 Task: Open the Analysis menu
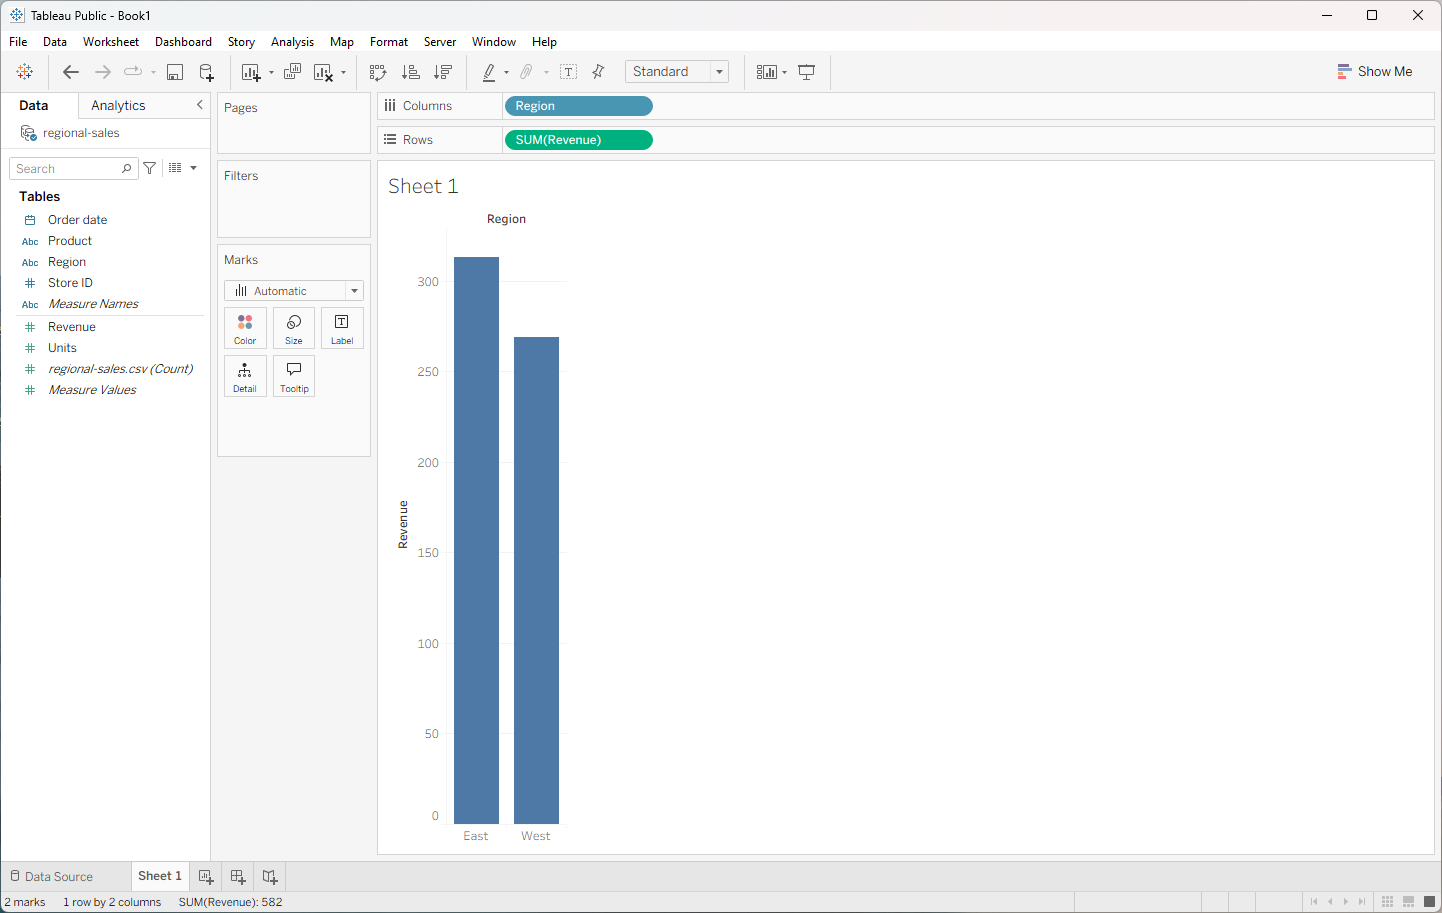[x=292, y=42]
